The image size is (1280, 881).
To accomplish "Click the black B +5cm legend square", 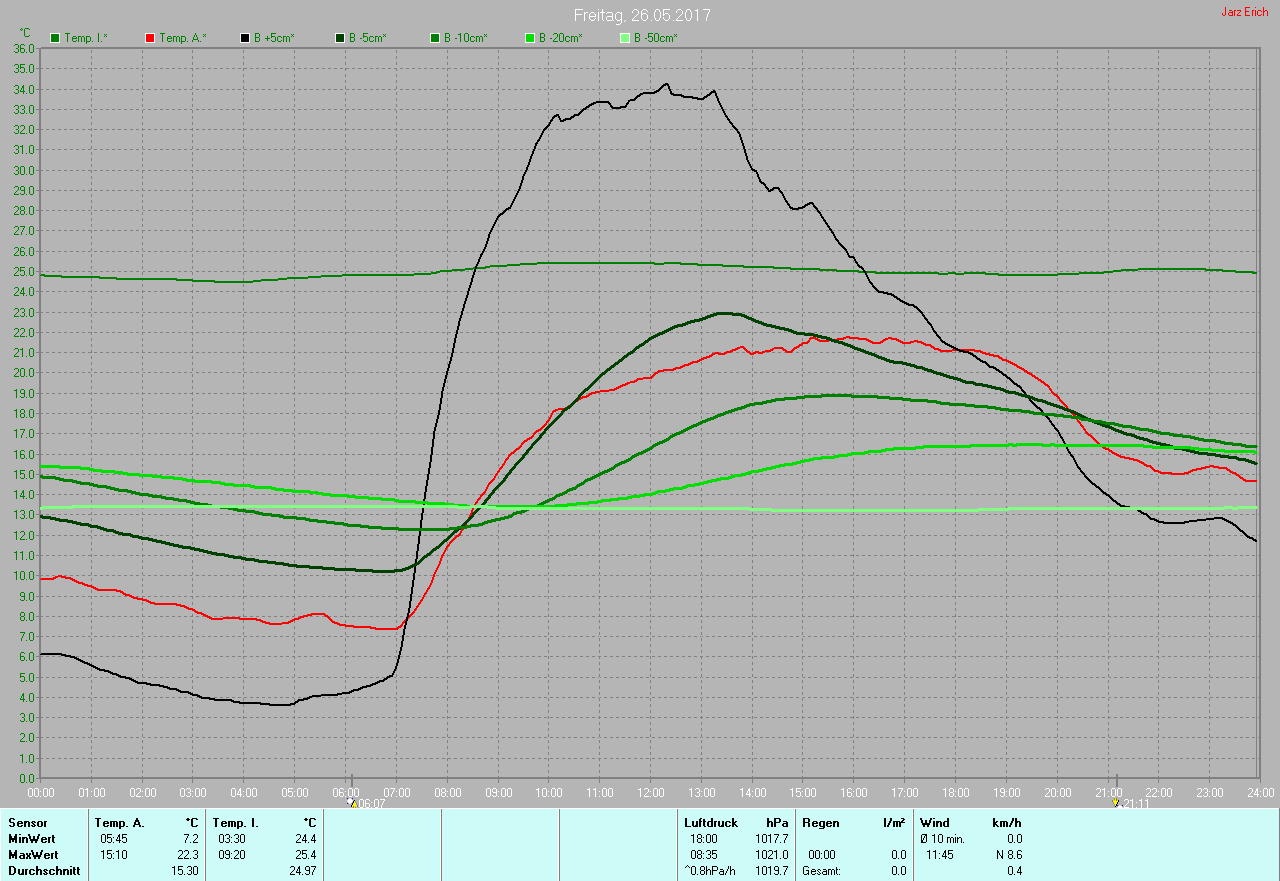I will click(x=245, y=38).
